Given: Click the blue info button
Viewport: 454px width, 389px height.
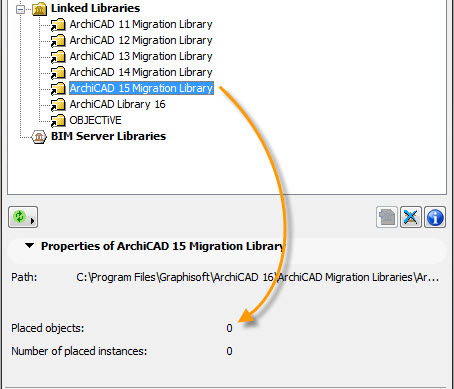Looking at the screenshot, I should pos(435,217).
